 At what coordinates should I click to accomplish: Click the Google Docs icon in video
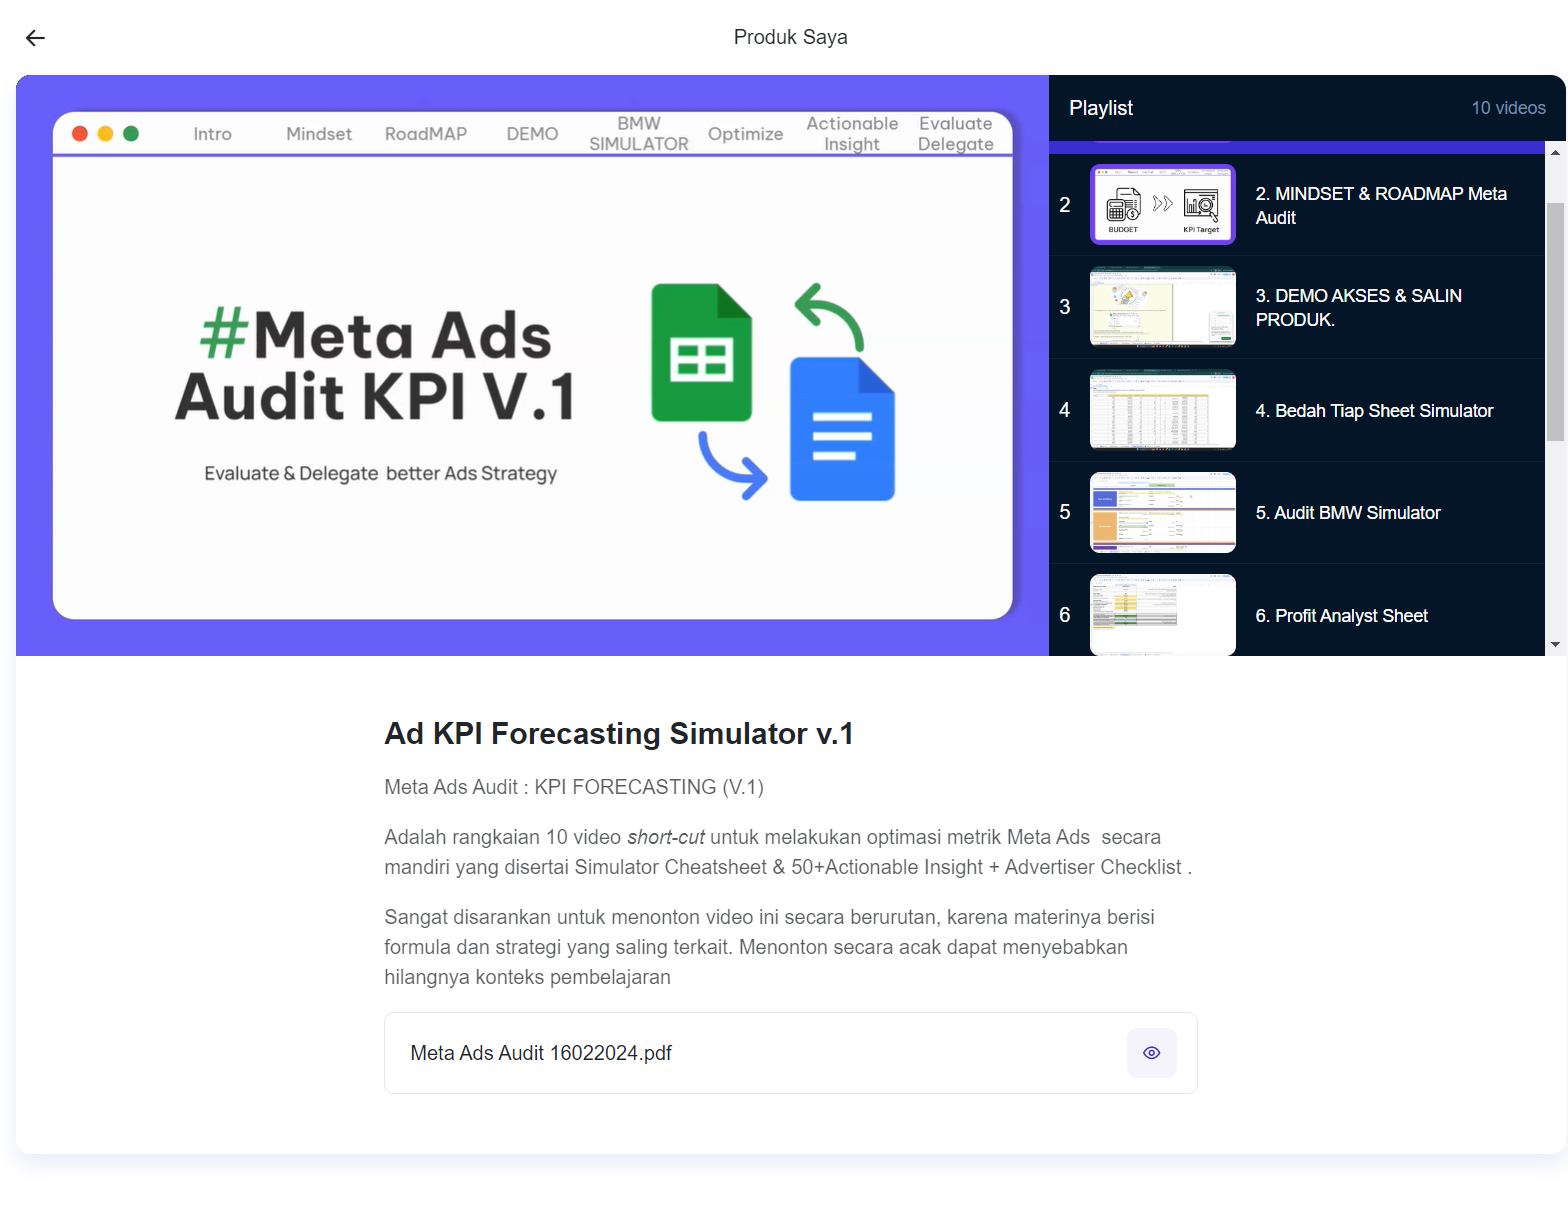842,429
